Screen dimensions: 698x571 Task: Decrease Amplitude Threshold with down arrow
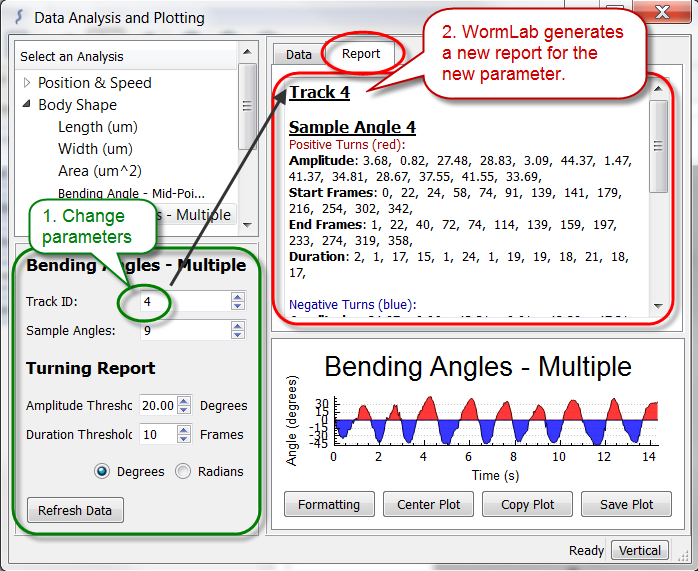click(184, 409)
